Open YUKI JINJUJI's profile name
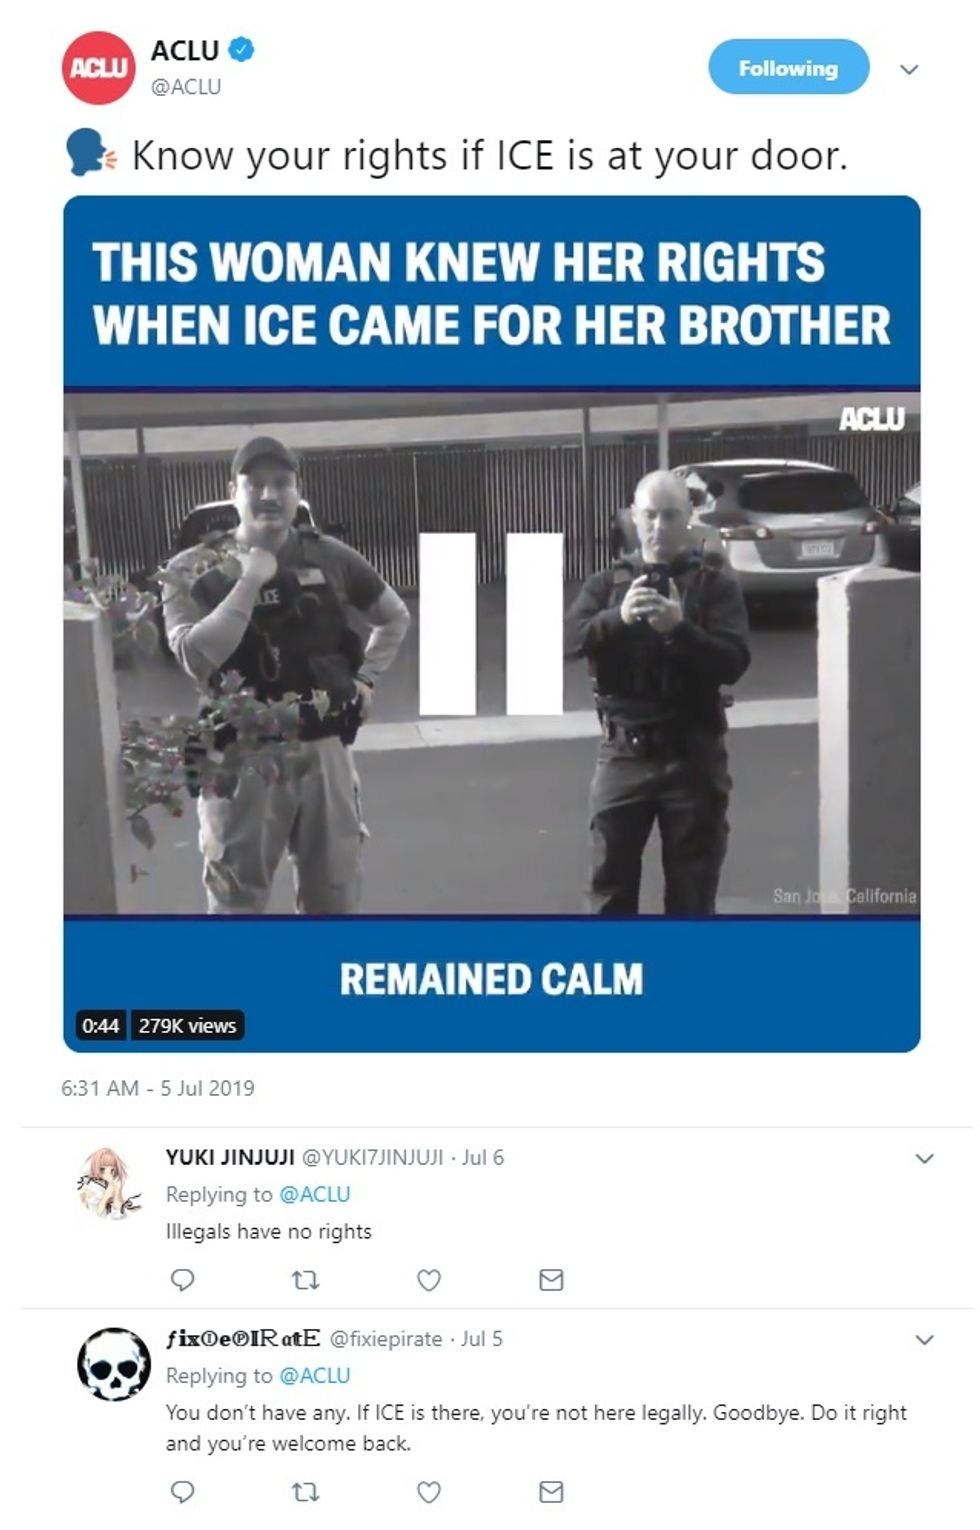 point(230,1157)
